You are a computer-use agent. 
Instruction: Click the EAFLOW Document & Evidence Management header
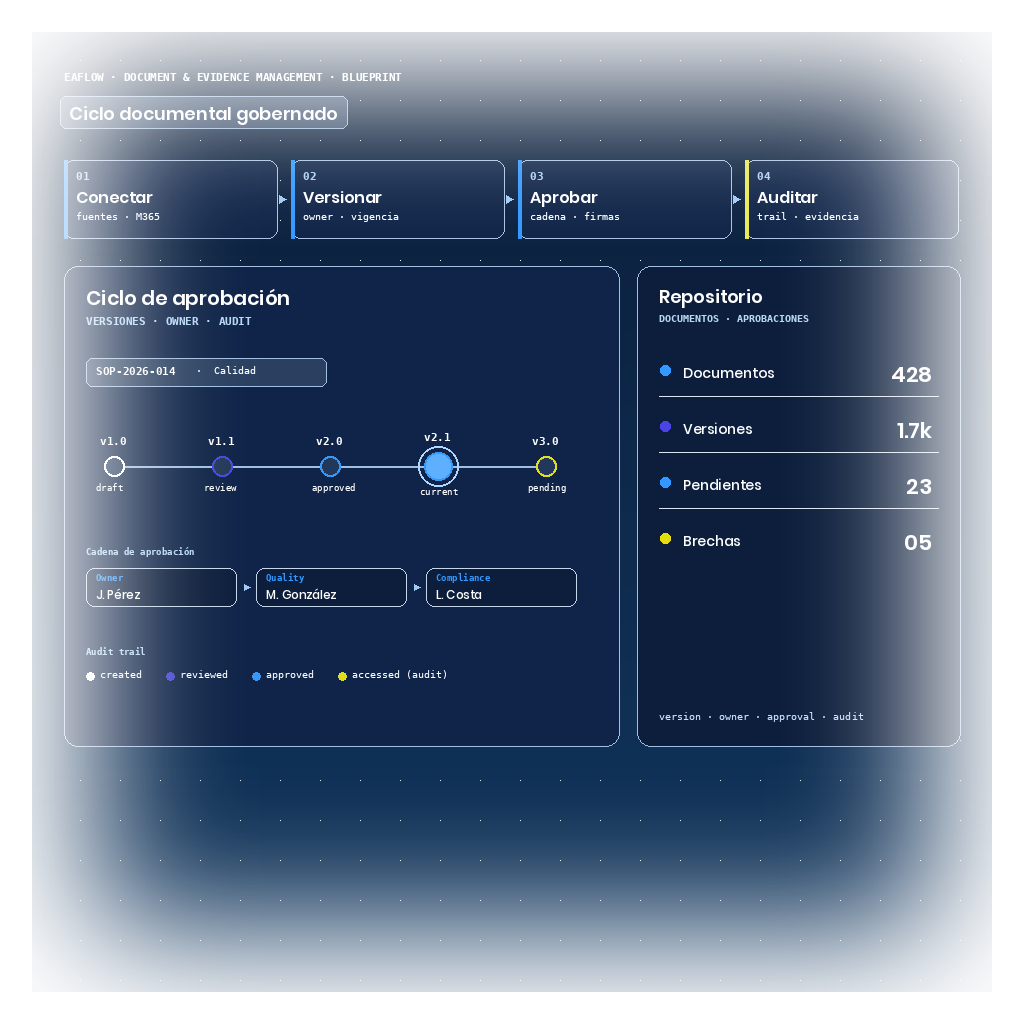(x=232, y=77)
